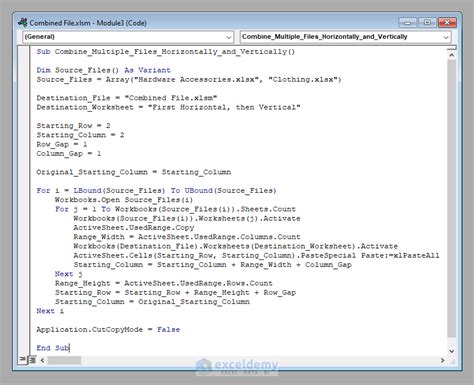Click line starting 'For j = 1 To Workbooks'

point(175,209)
